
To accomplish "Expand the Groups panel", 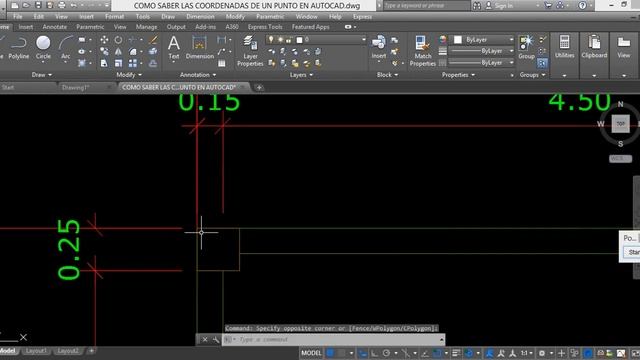I will [x=532, y=75].
